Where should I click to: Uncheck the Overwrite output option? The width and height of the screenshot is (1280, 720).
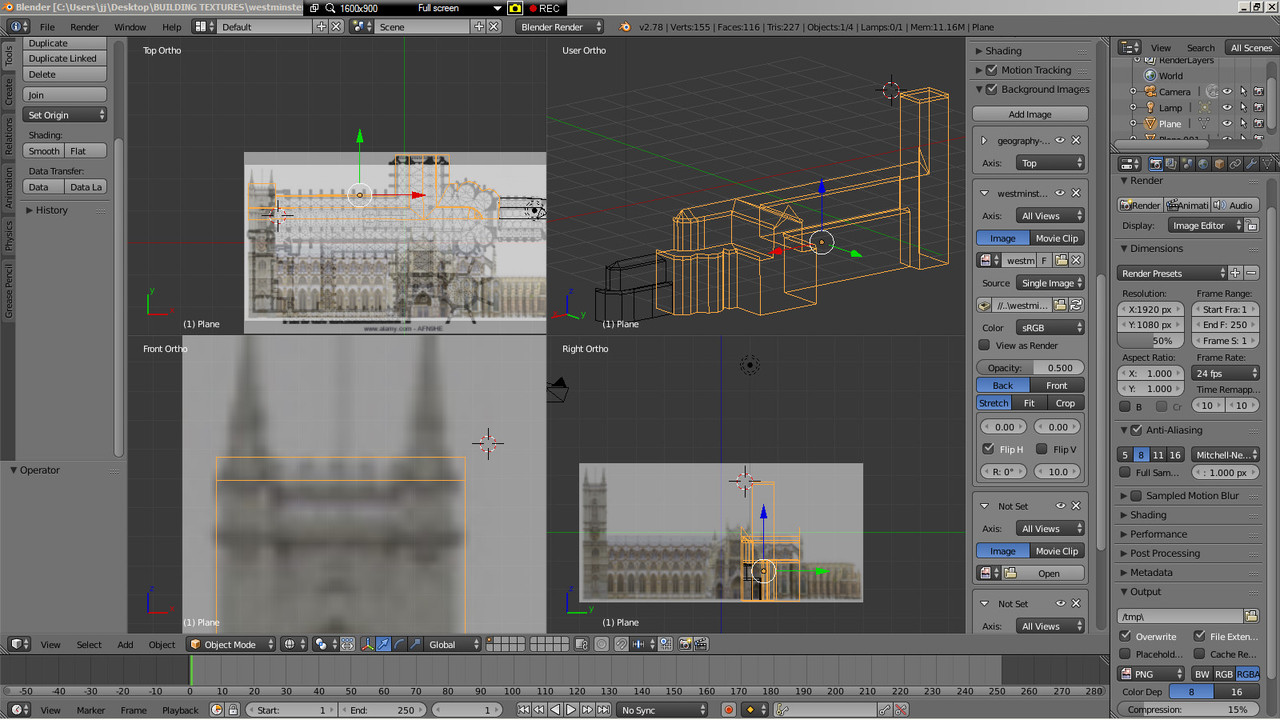point(1126,636)
